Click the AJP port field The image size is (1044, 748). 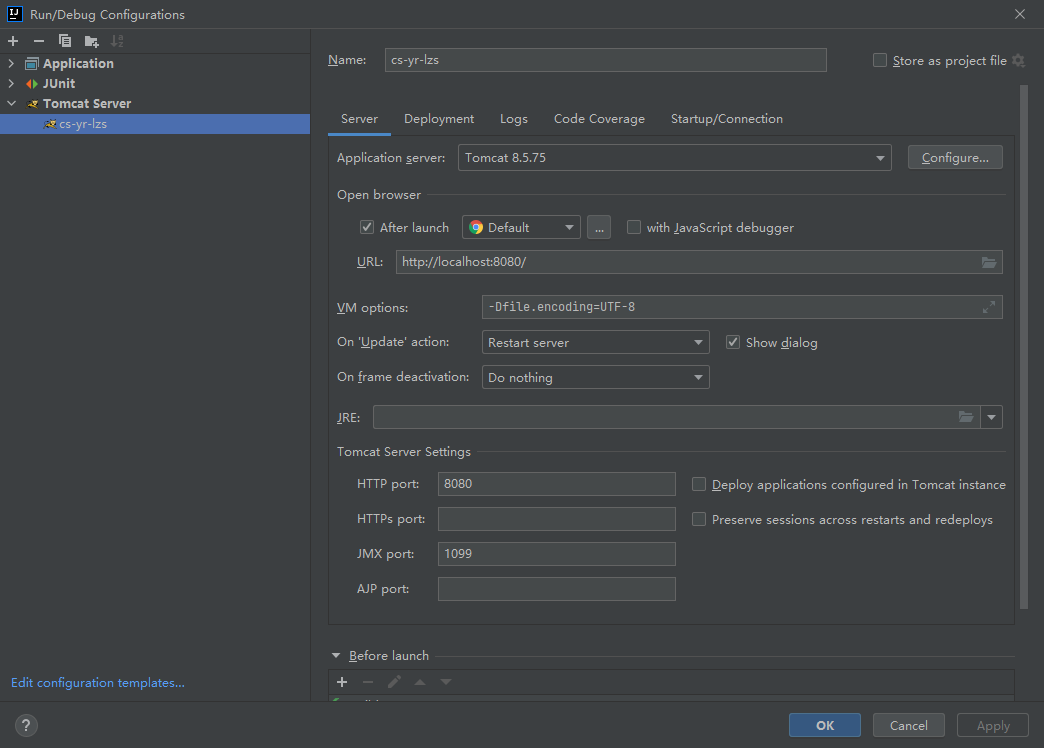(x=557, y=589)
